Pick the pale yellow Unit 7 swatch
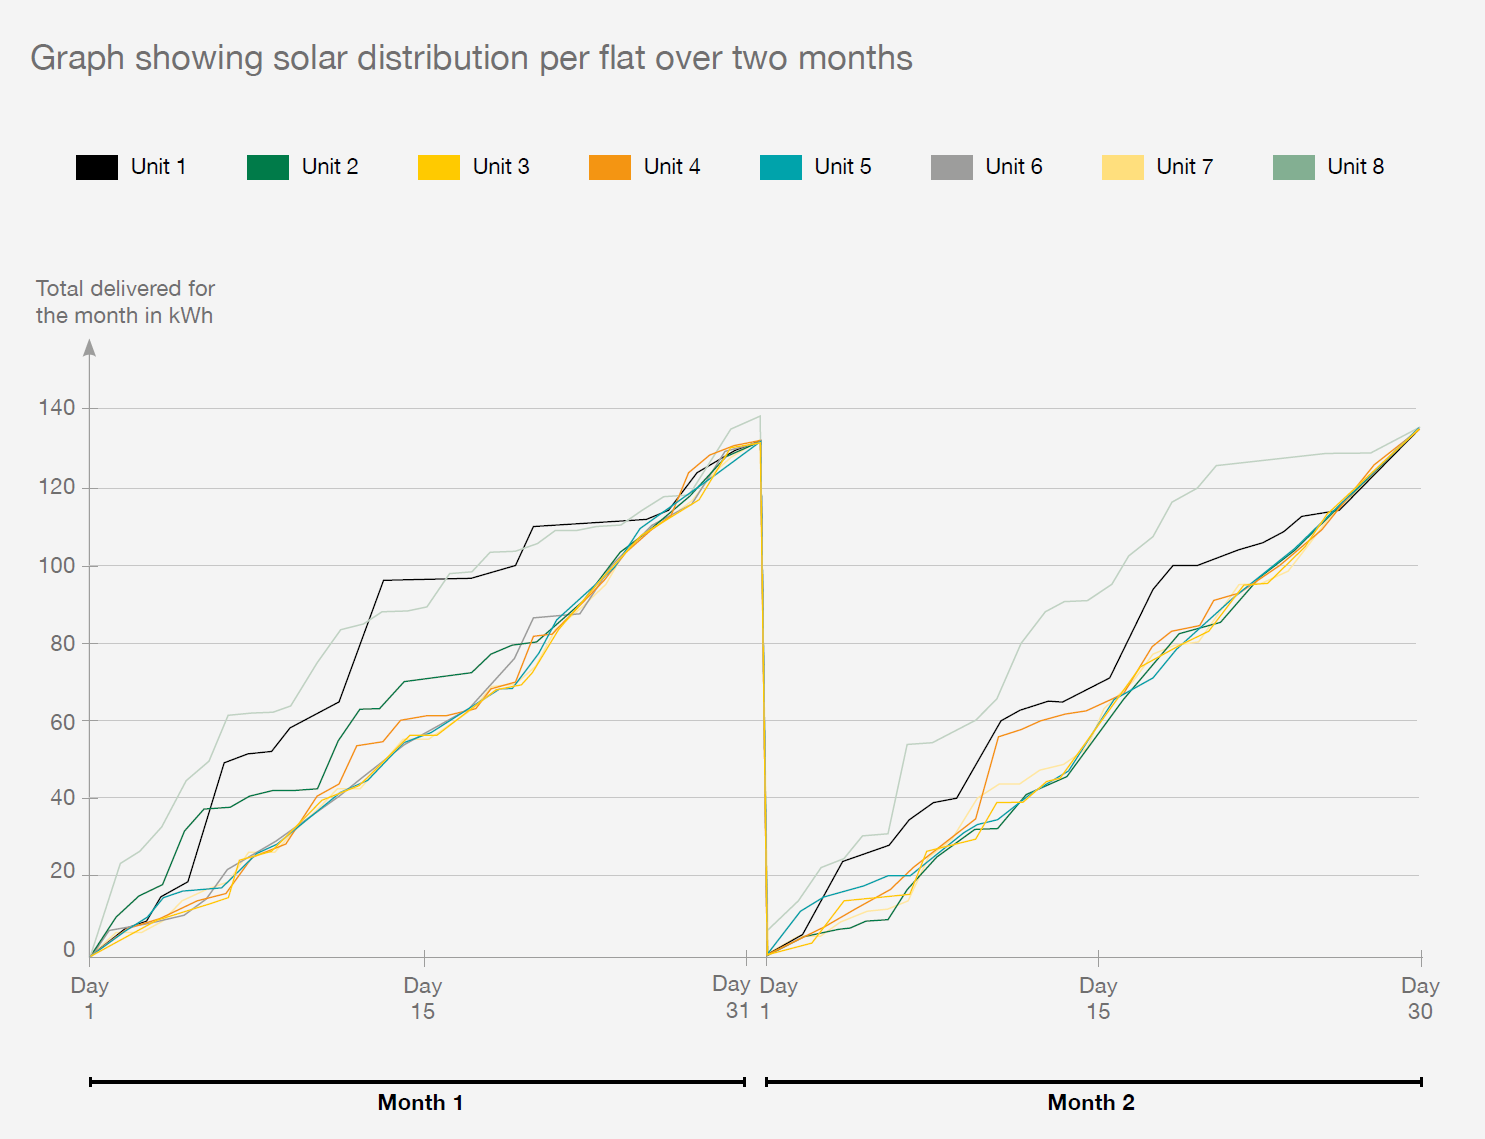 [x=1122, y=167]
